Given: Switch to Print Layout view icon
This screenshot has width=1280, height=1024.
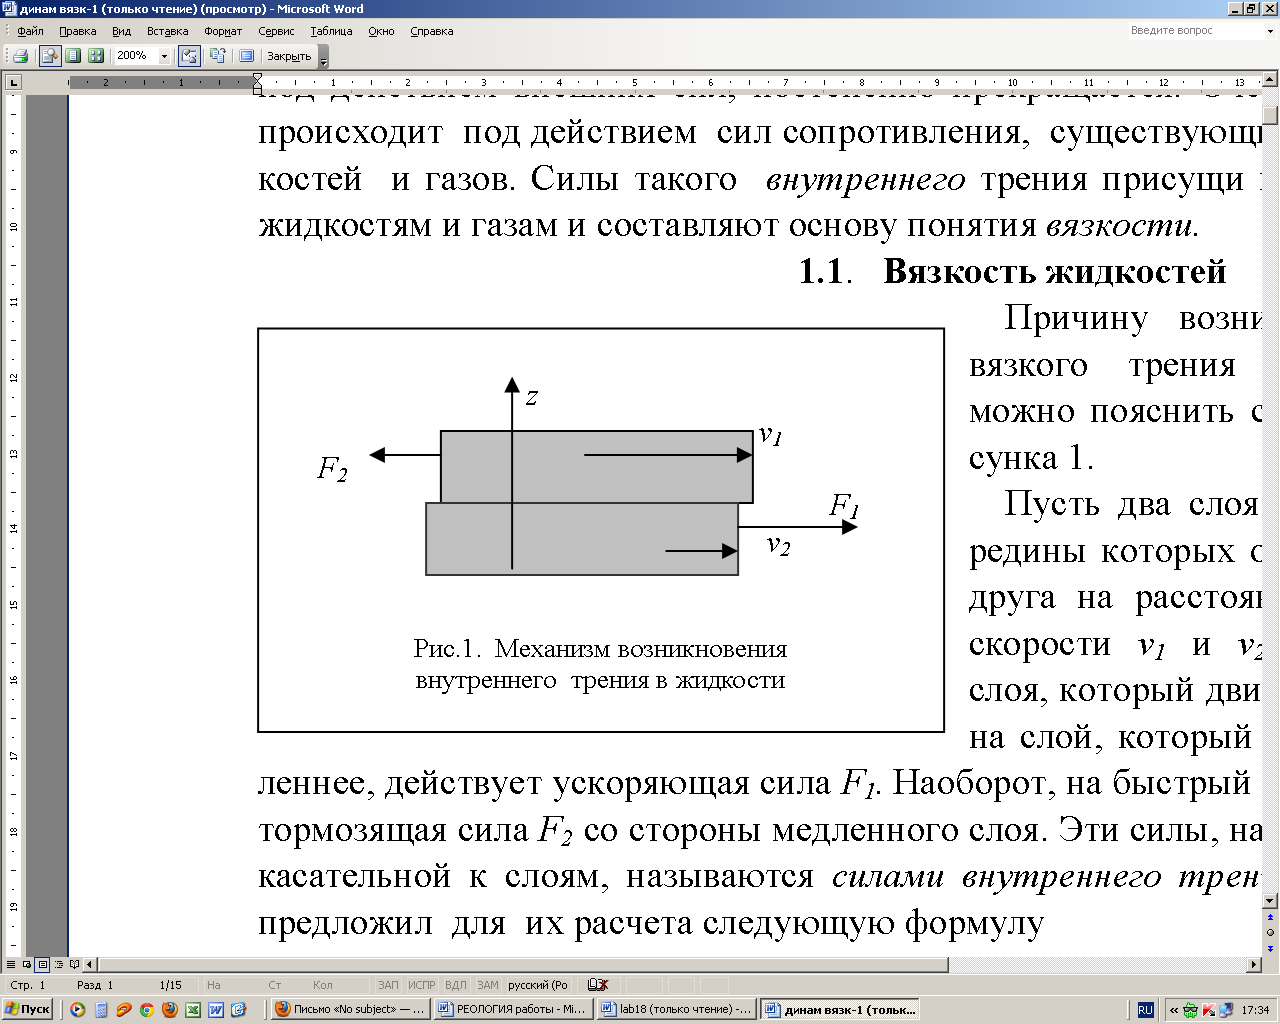Looking at the screenshot, I should click(x=42, y=965).
